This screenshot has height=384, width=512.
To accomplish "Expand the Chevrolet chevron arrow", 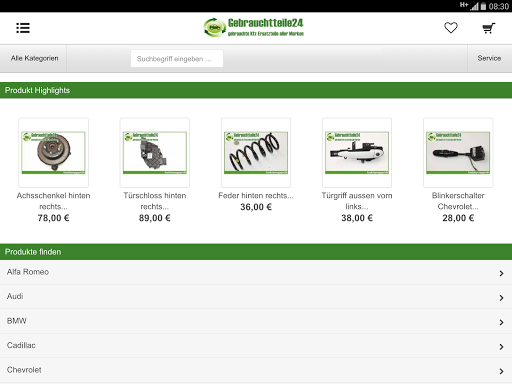I will (501, 371).
